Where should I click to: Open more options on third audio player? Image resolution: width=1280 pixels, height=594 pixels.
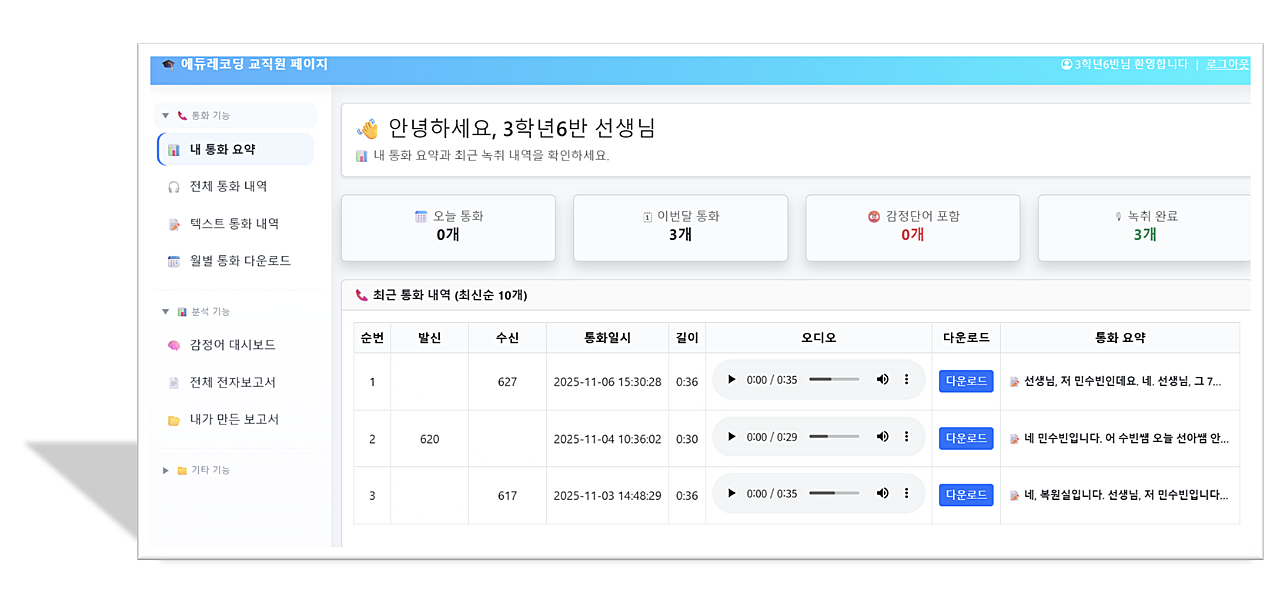[907, 494]
